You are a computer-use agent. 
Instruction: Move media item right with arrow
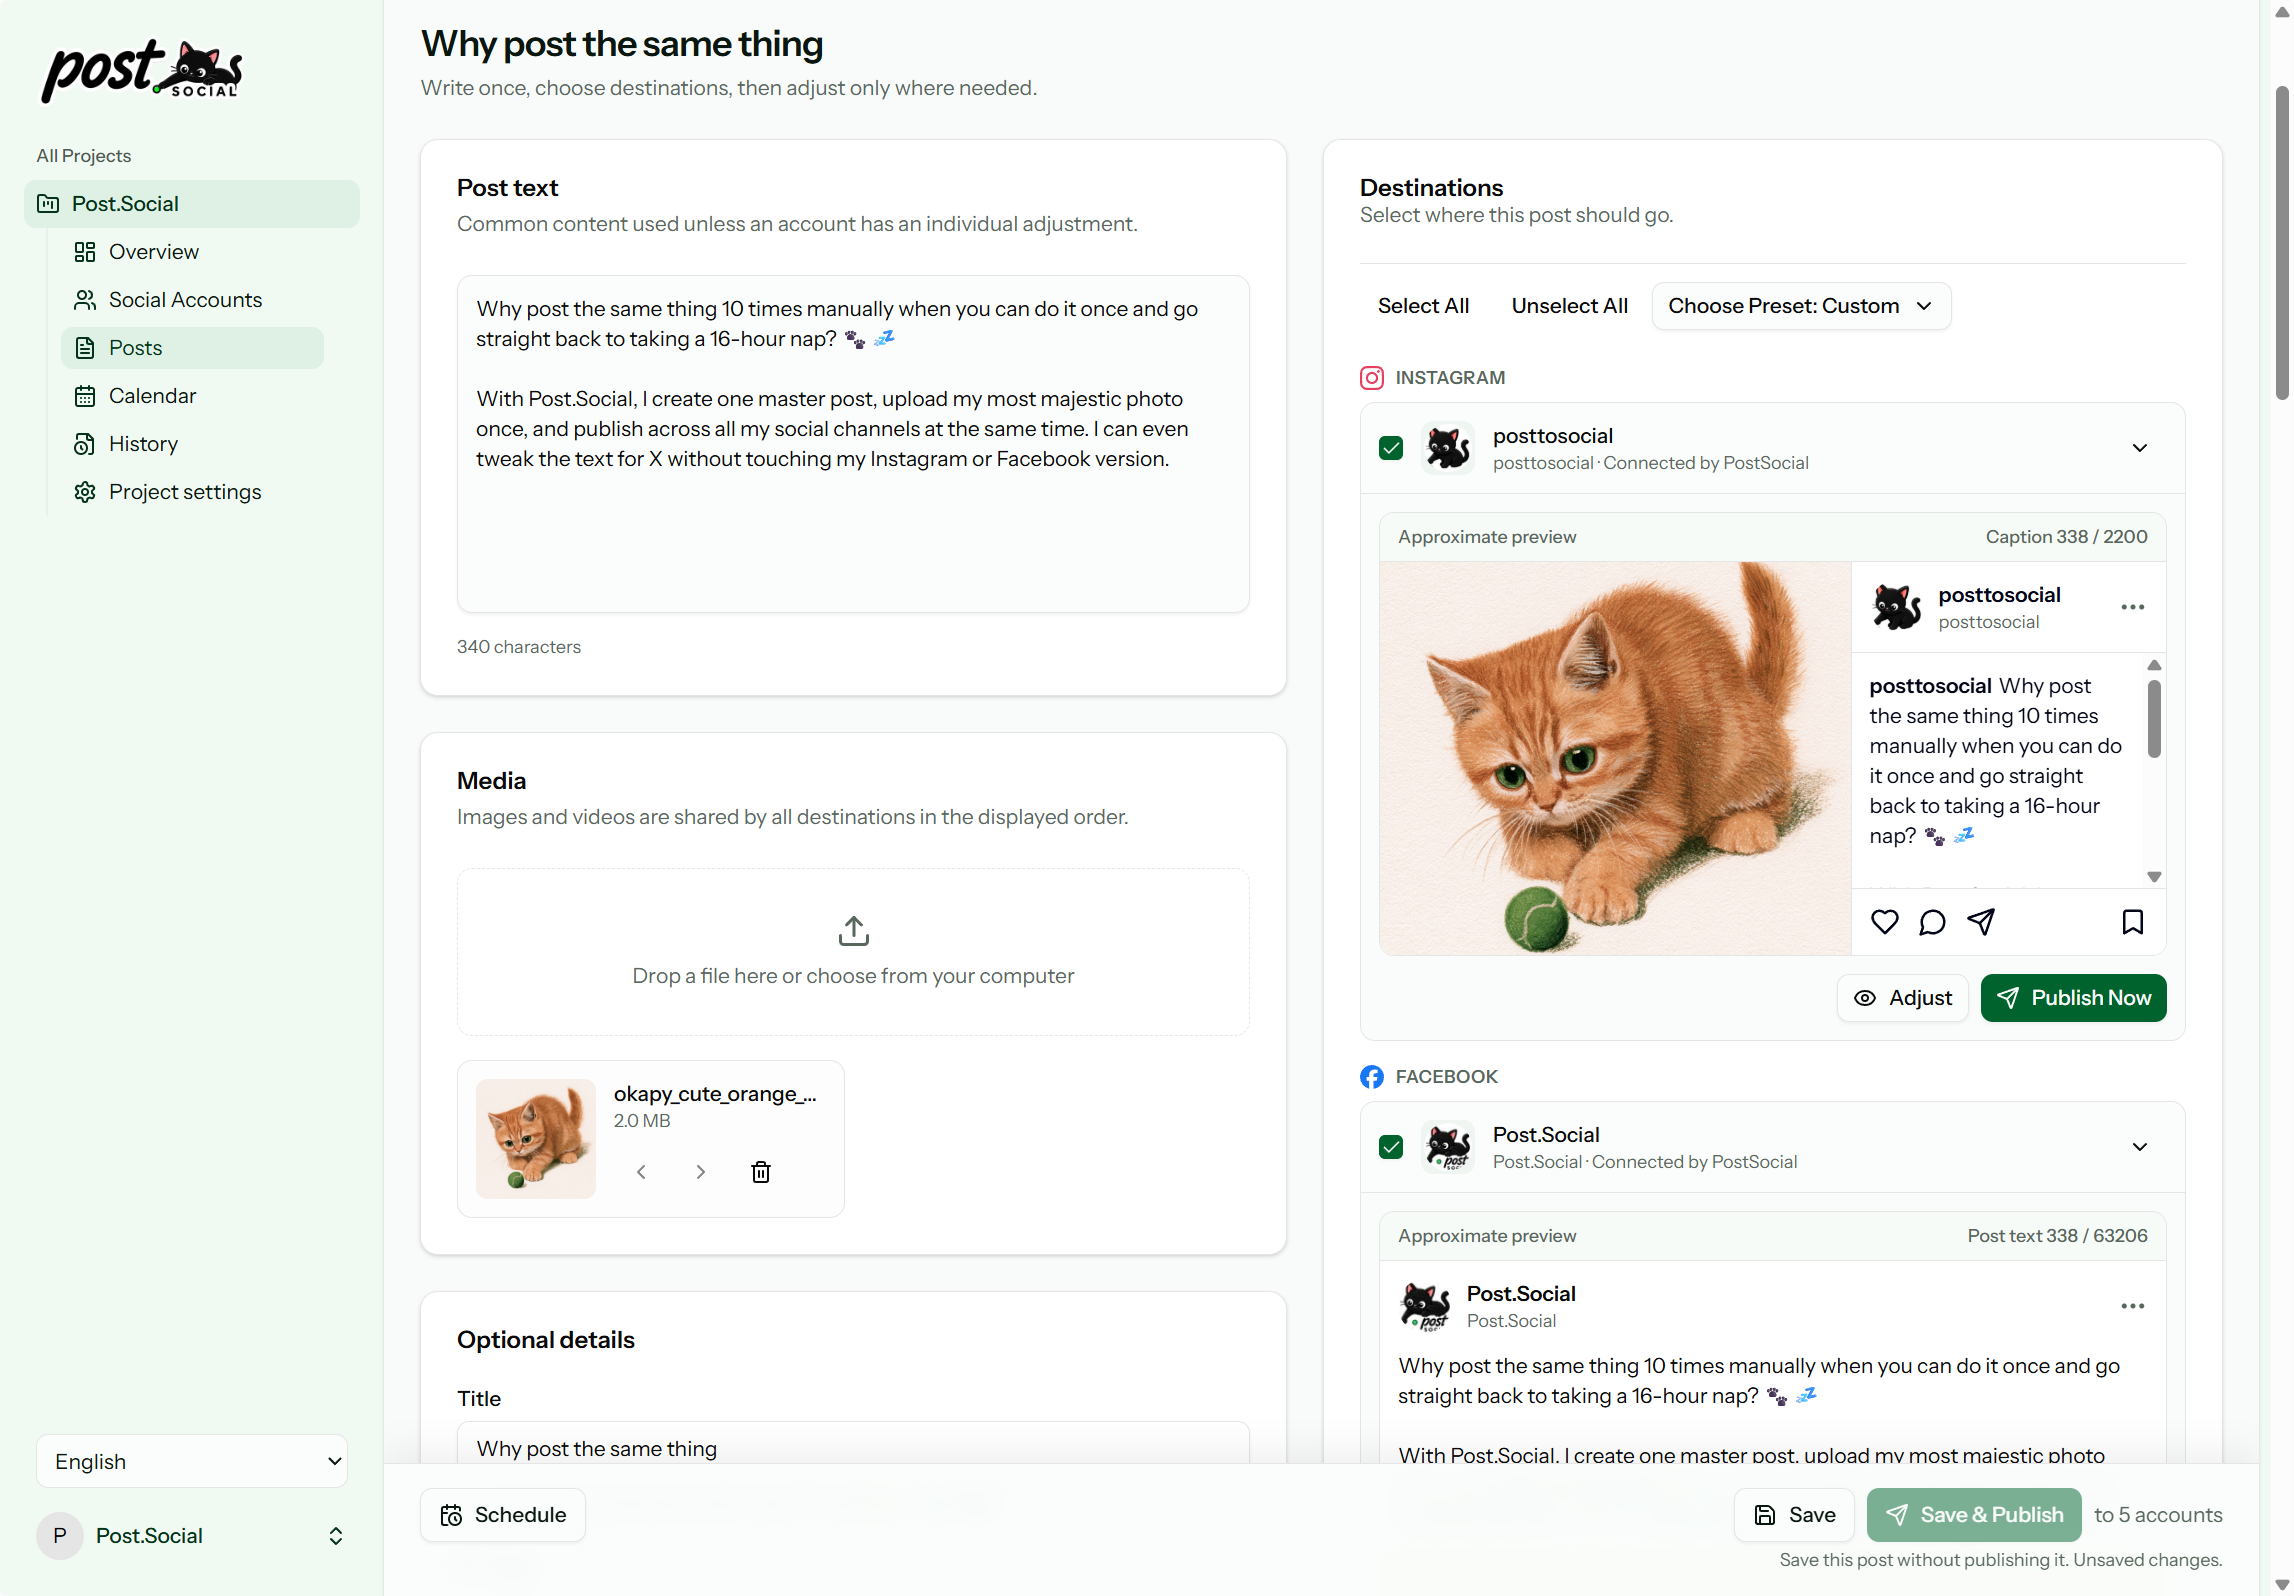point(701,1172)
